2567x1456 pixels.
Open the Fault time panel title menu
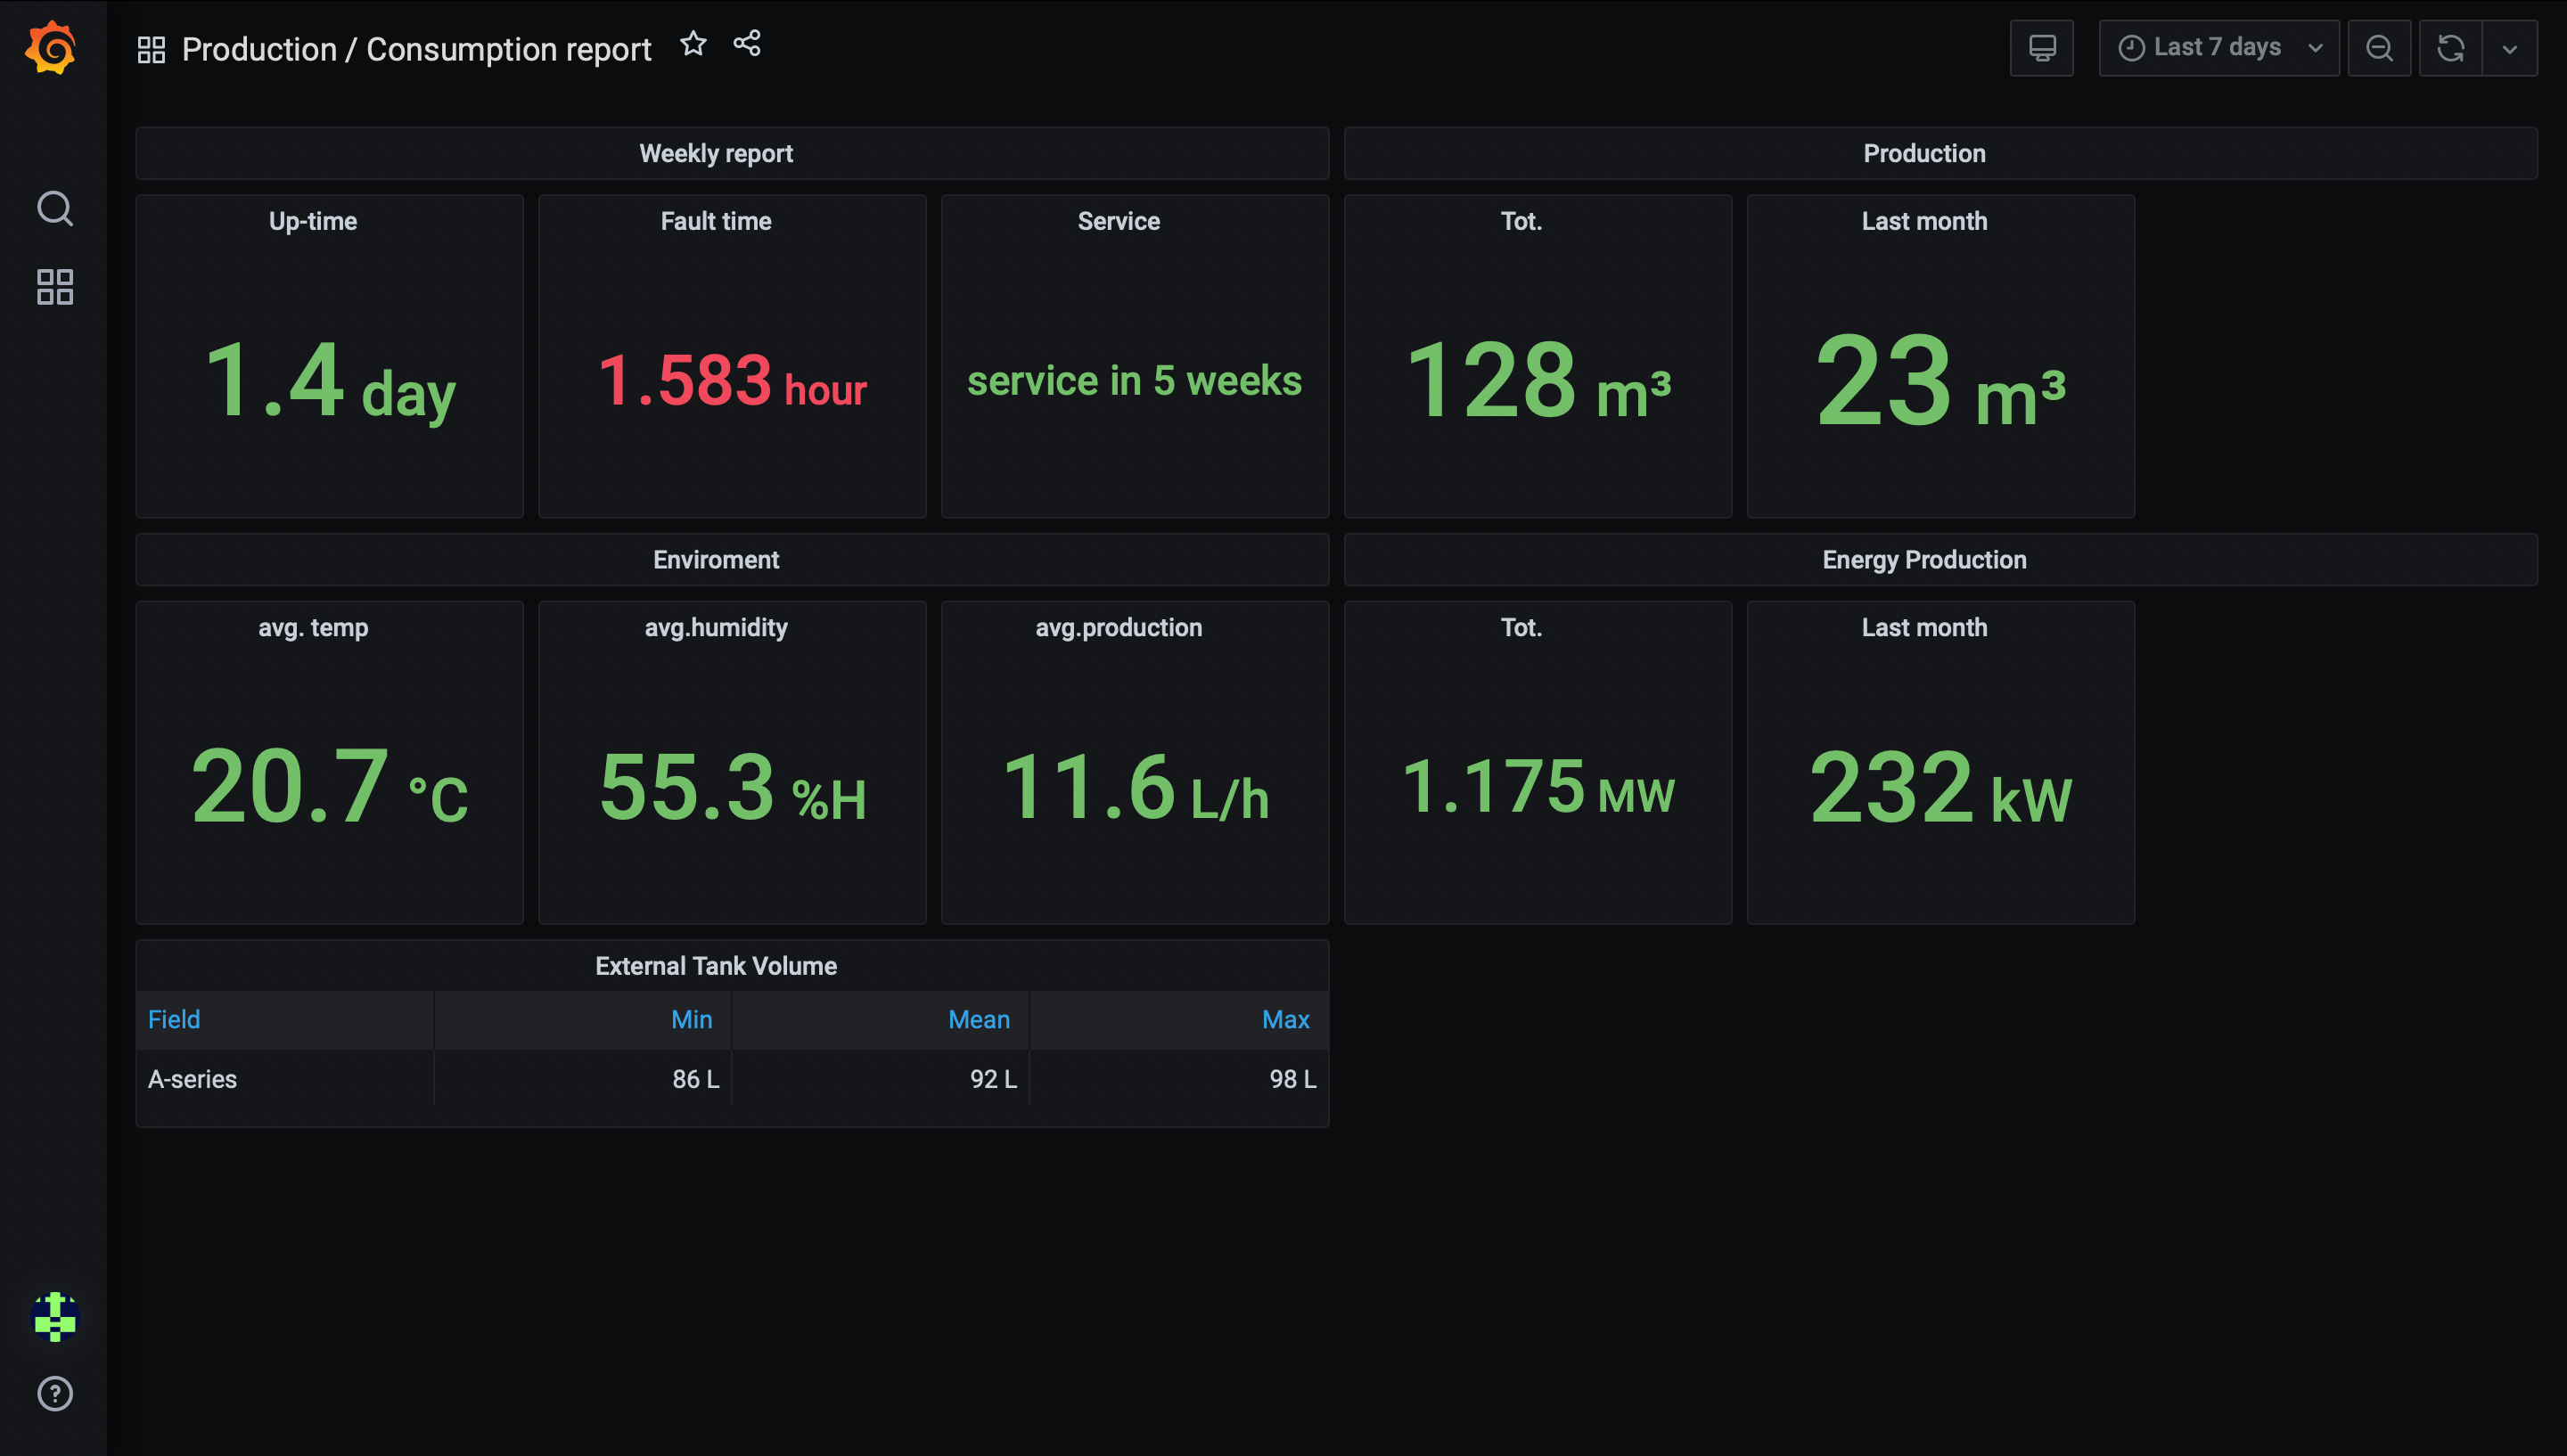point(716,221)
